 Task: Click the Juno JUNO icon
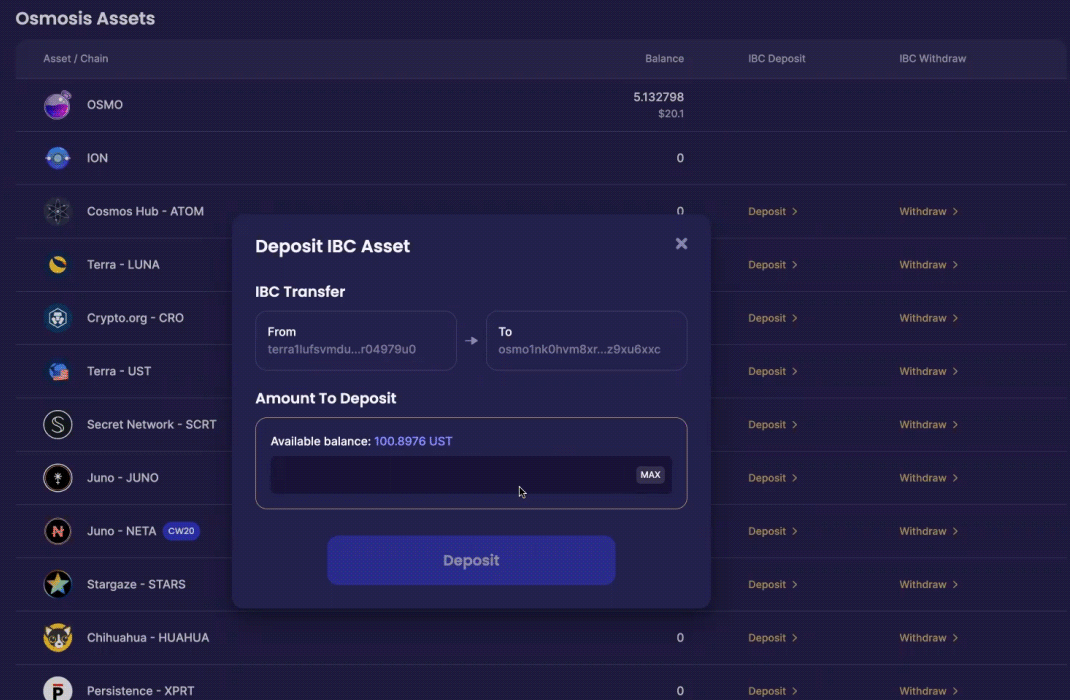pos(57,478)
